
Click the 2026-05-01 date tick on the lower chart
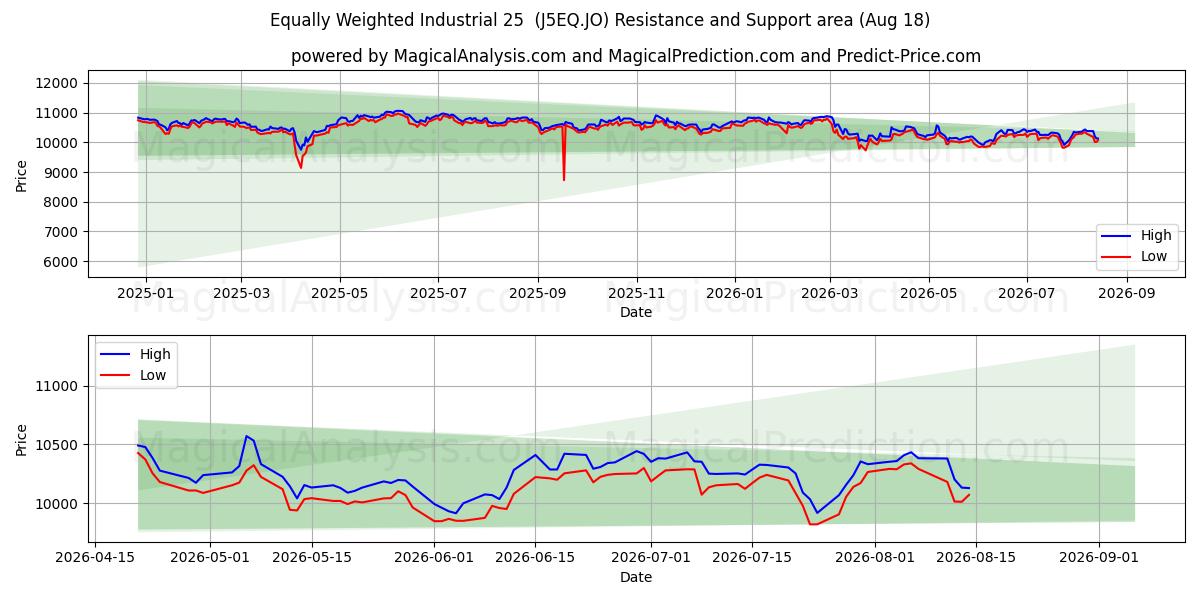[211, 559]
